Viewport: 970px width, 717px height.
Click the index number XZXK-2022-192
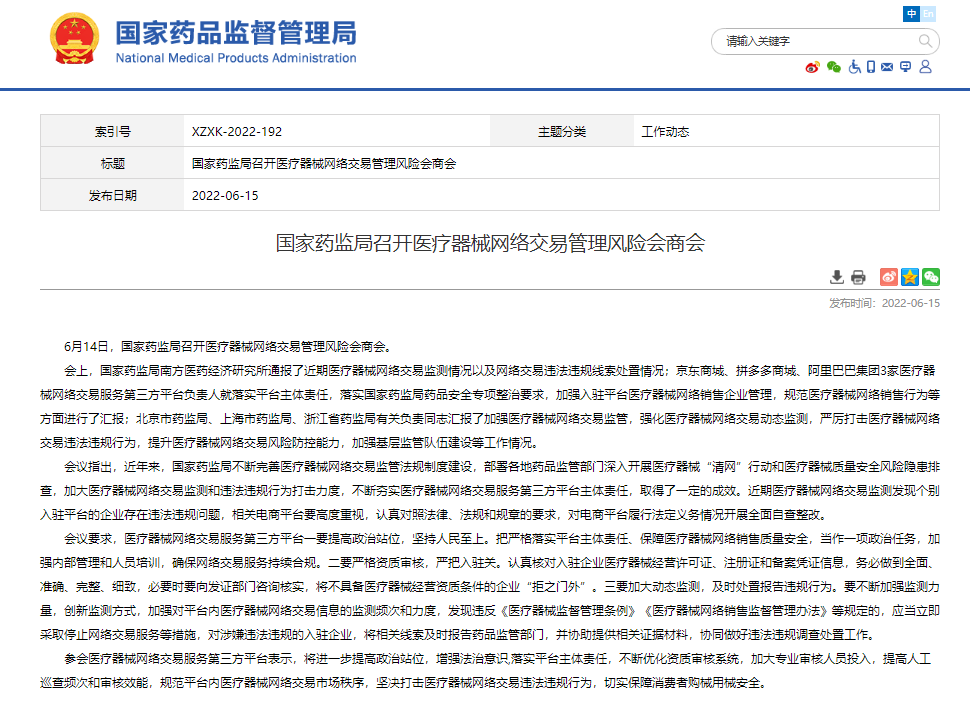tap(237, 132)
